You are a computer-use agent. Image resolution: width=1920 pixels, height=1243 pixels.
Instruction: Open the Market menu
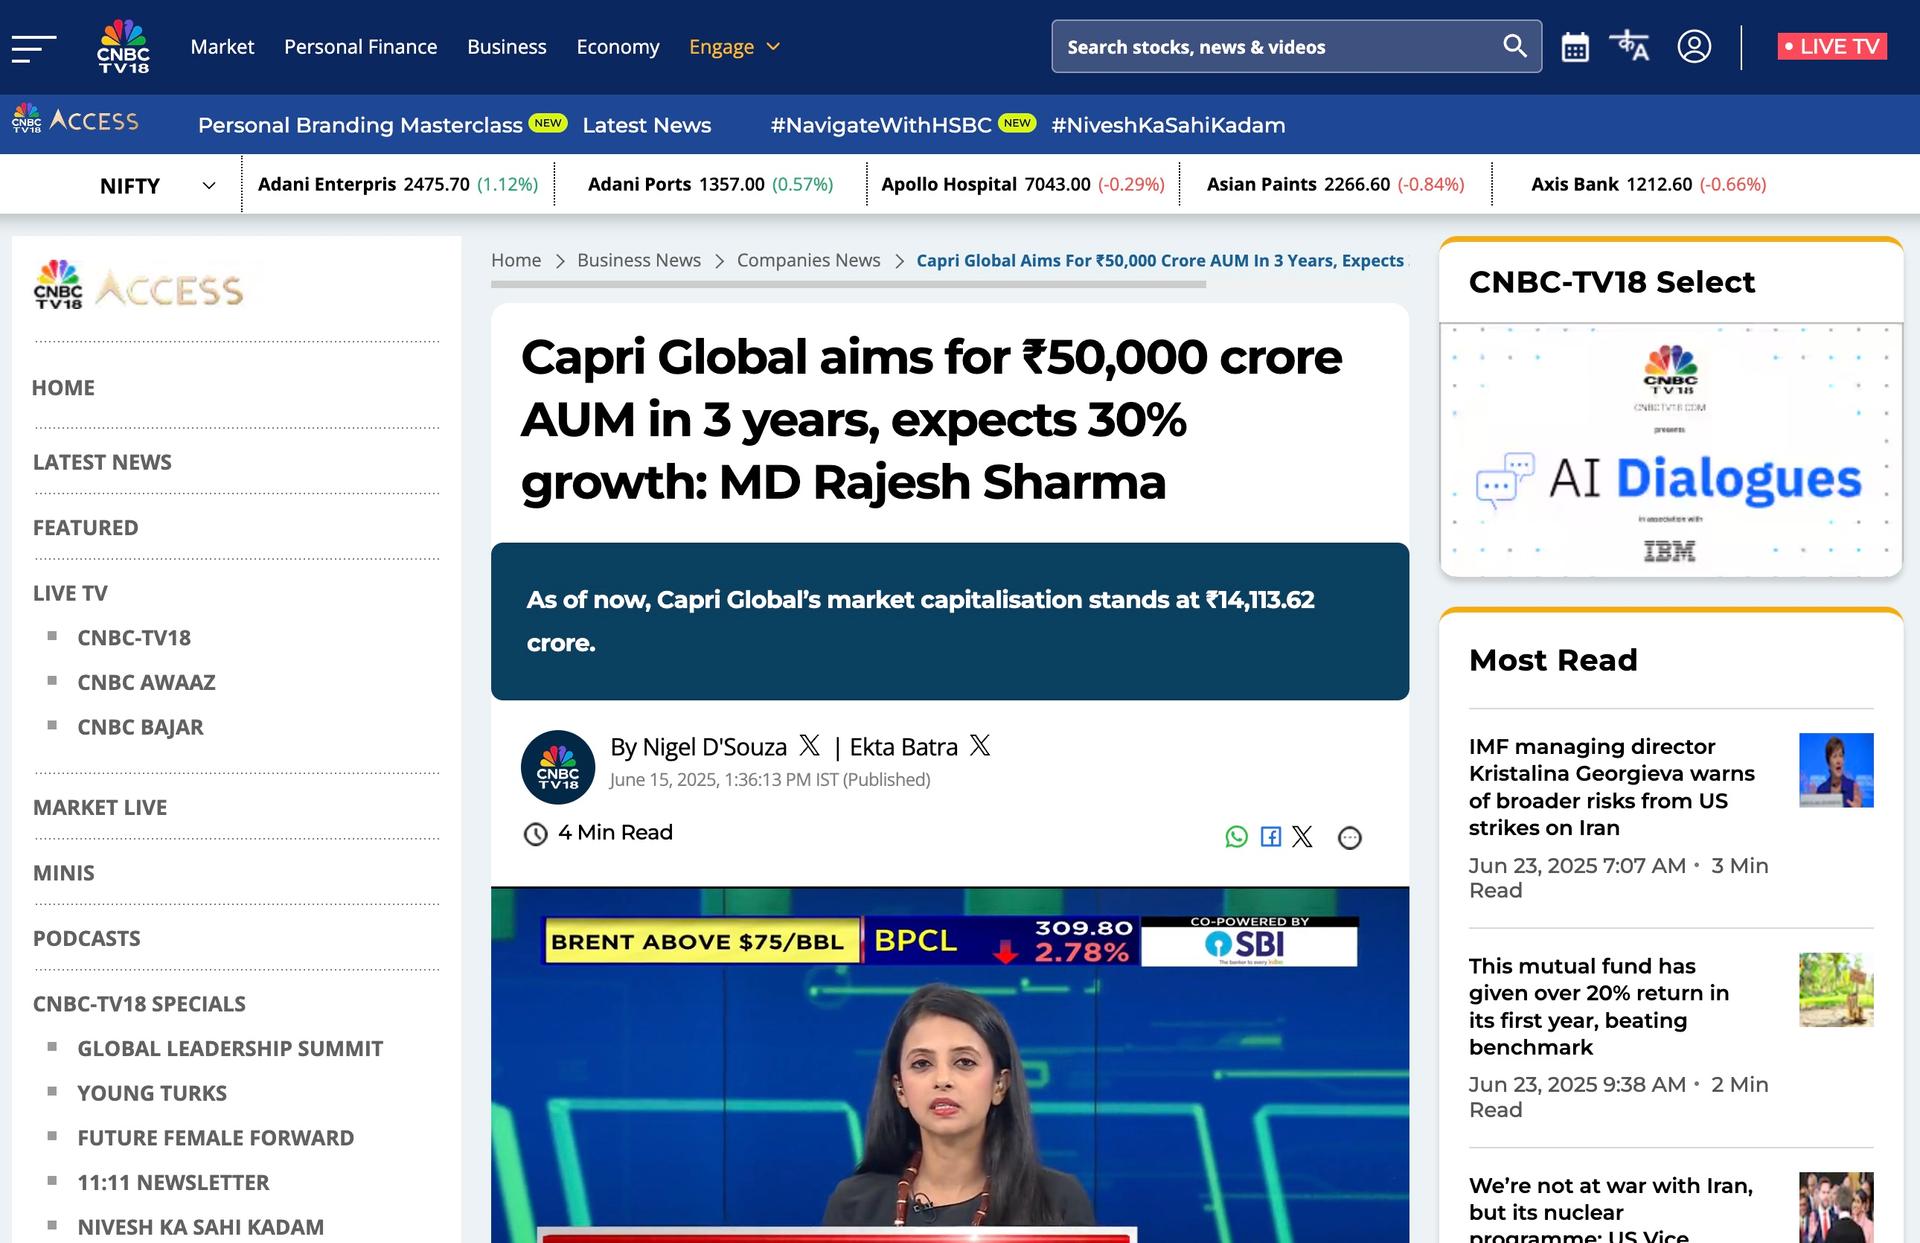coord(222,47)
